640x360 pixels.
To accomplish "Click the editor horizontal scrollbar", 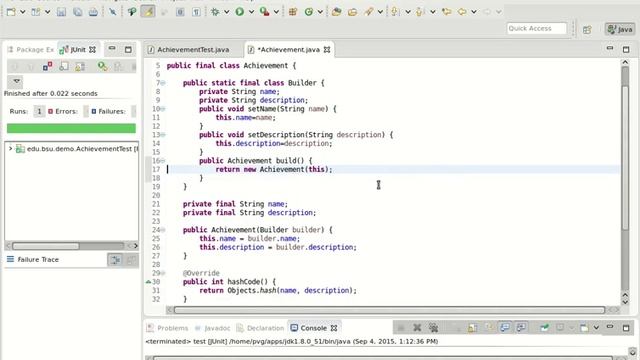I will pos(389,310).
